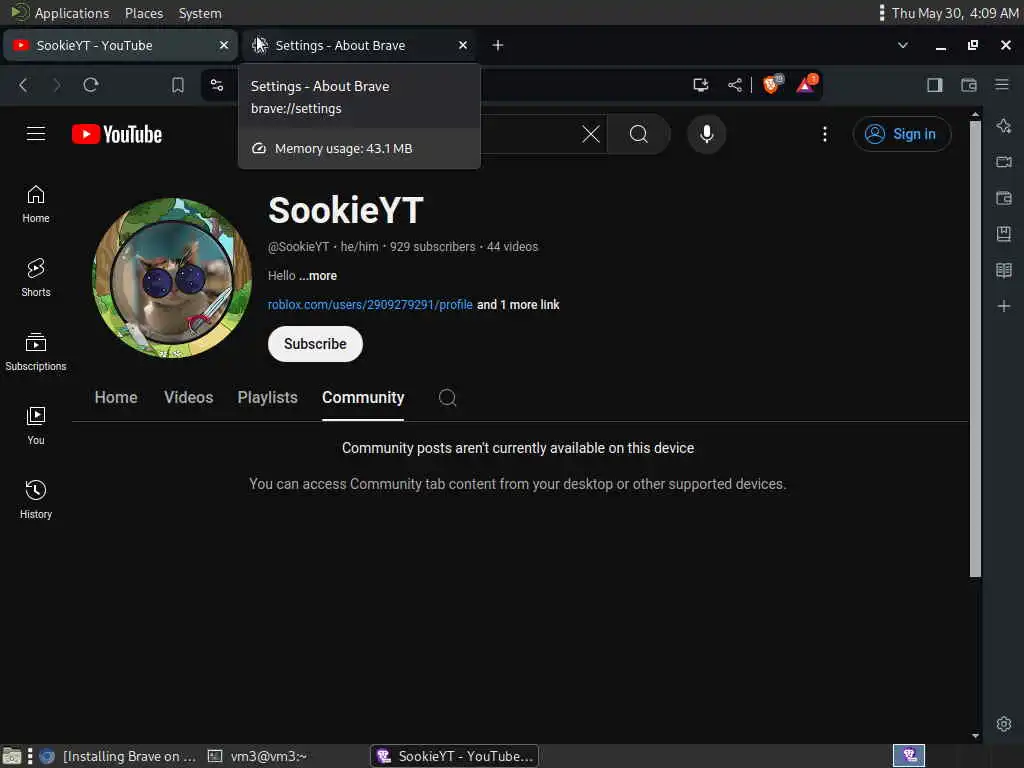Click the SookieYT - YouTube taskbar item
Screen dimensions: 1024x768
pyautogui.click(x=455, y=756)
